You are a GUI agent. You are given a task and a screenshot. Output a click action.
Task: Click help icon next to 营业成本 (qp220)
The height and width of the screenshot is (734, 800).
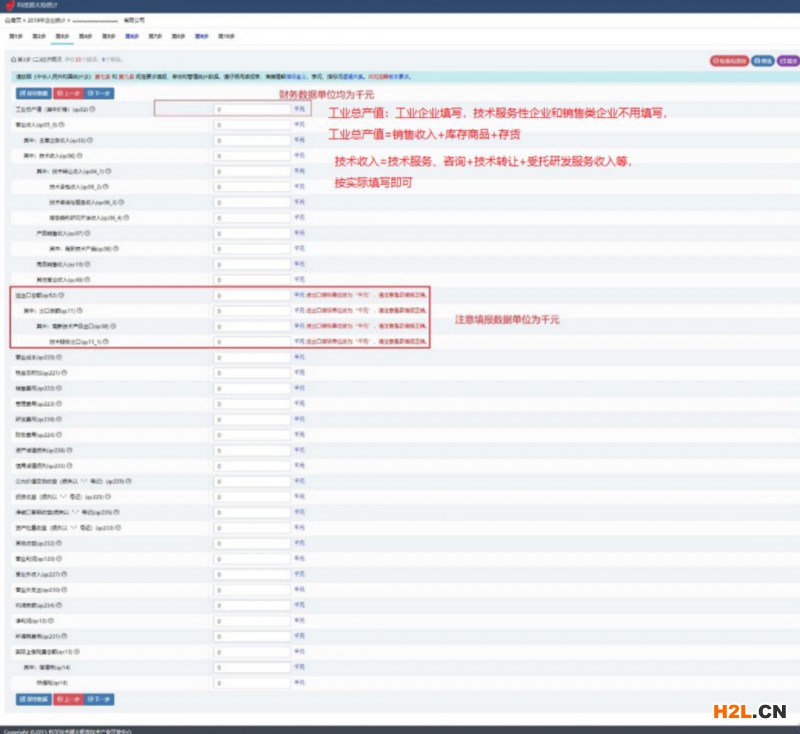[x=59, y=357]
